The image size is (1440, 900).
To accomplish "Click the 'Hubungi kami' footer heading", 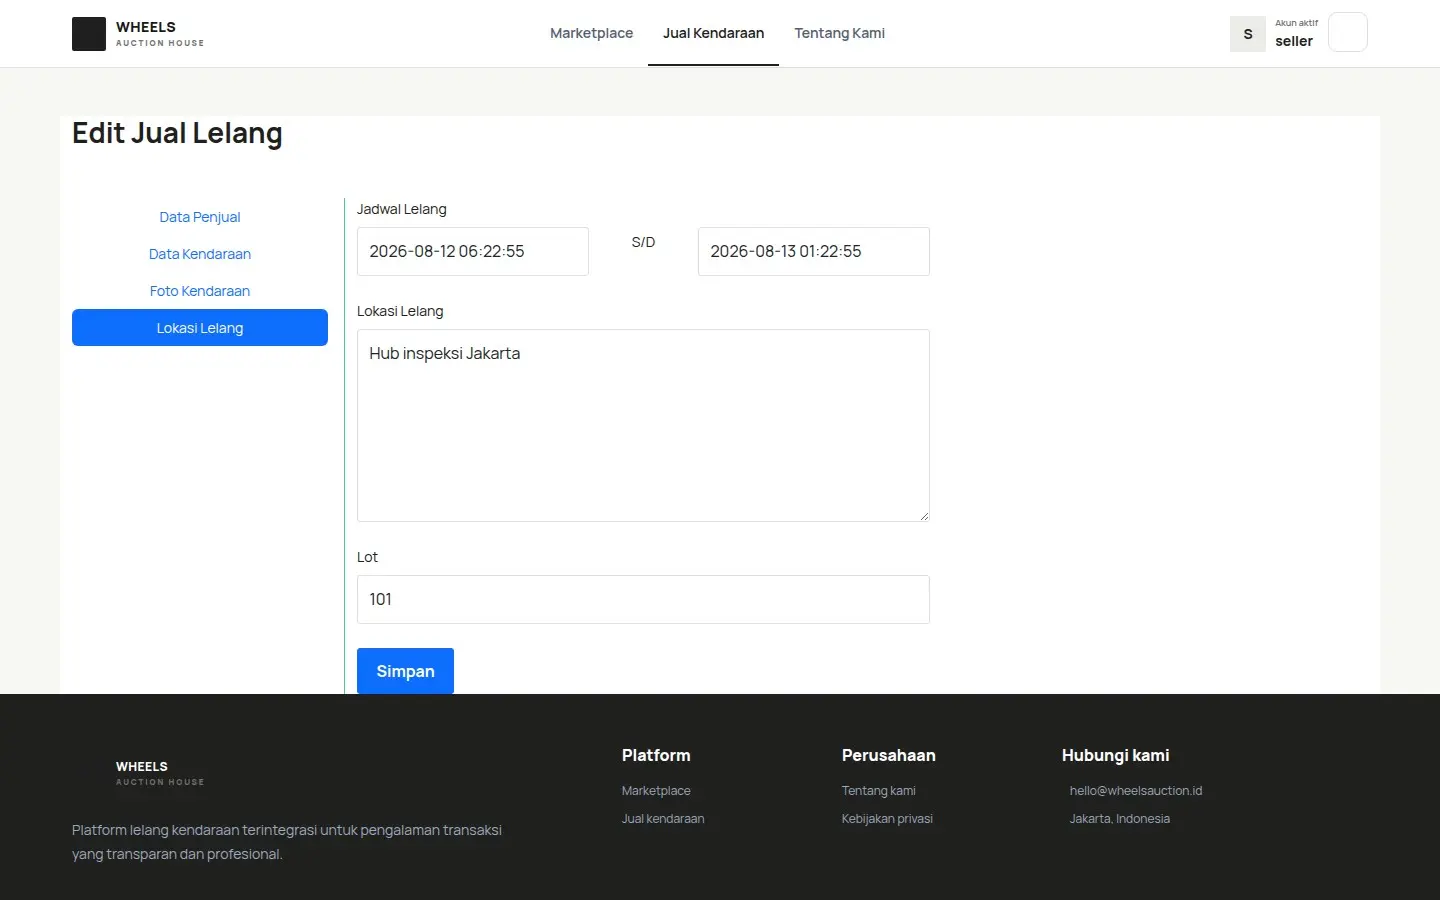I will pyautogui.click(x=1115, y=755).
